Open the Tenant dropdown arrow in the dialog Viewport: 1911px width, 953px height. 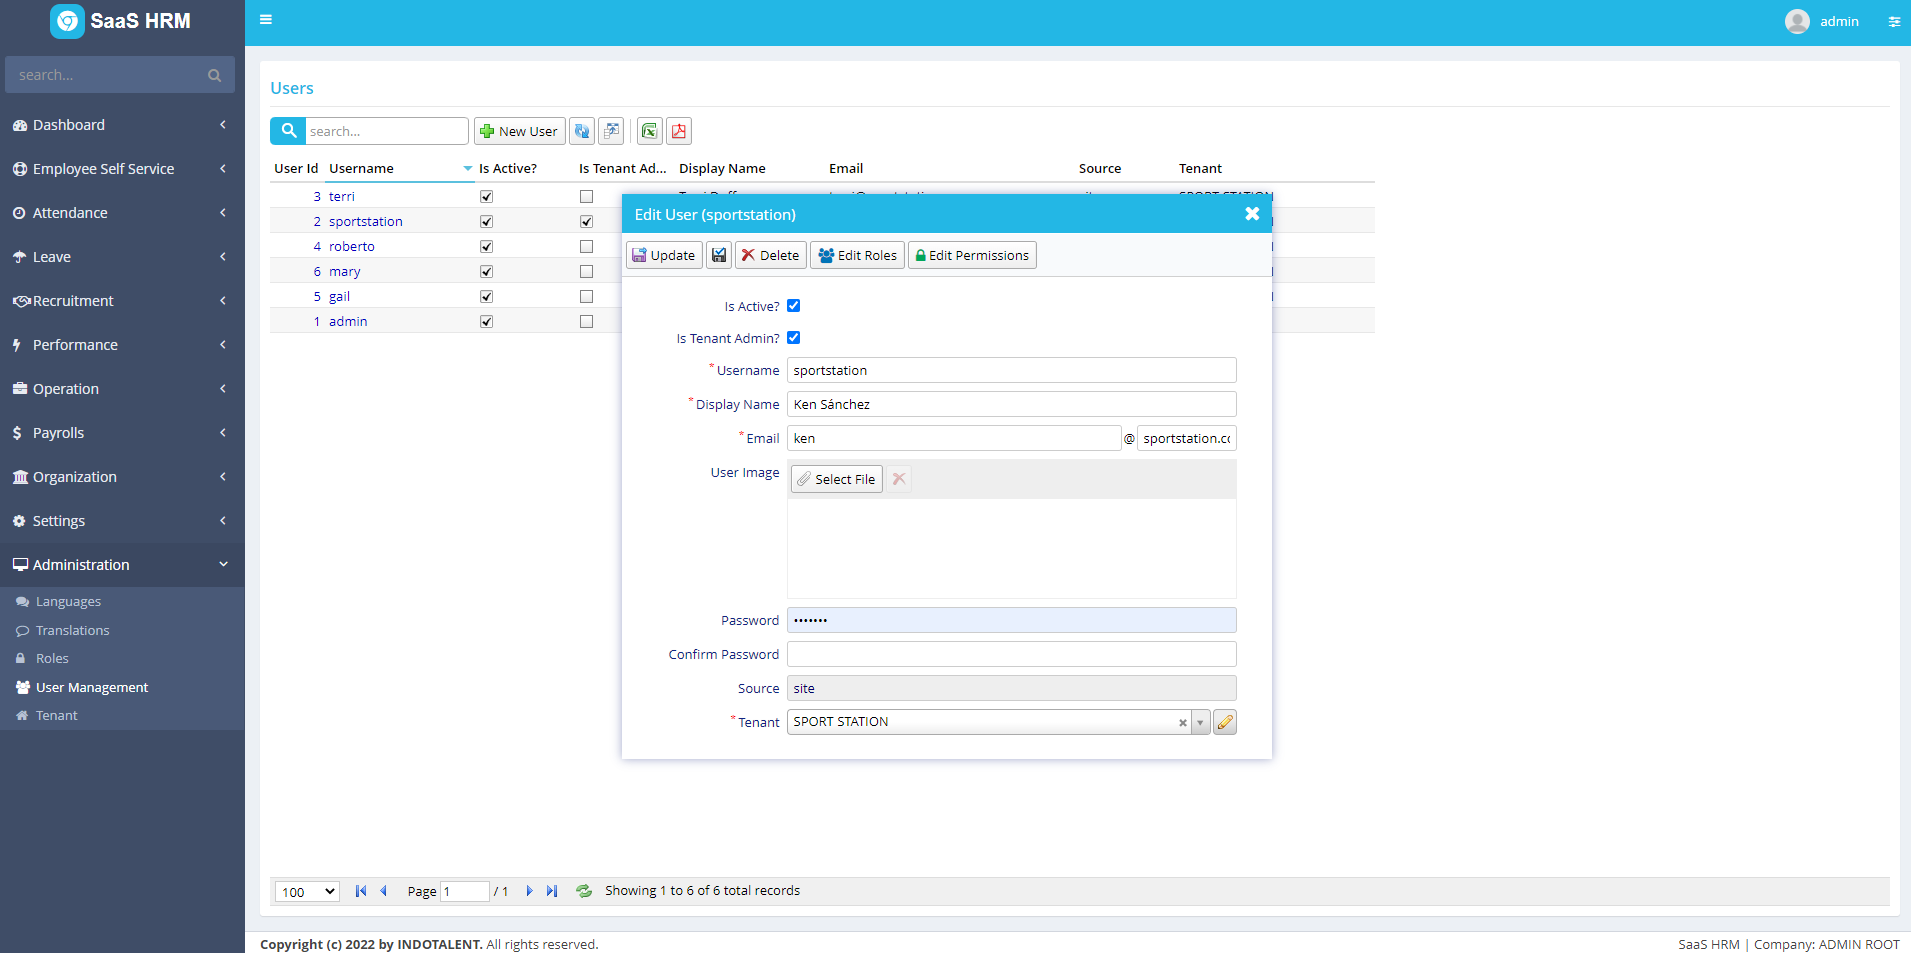point(1201,721)
